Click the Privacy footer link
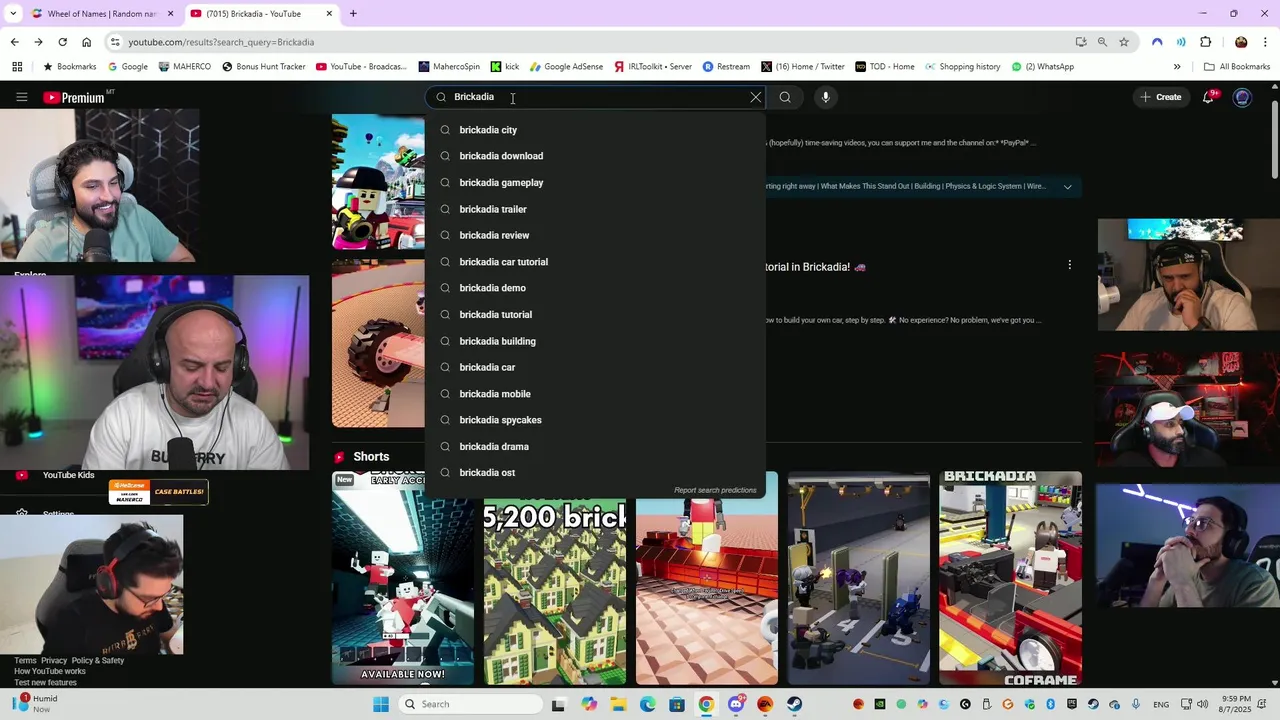This screenshot has width=1280, height=720. click(54, 660)
